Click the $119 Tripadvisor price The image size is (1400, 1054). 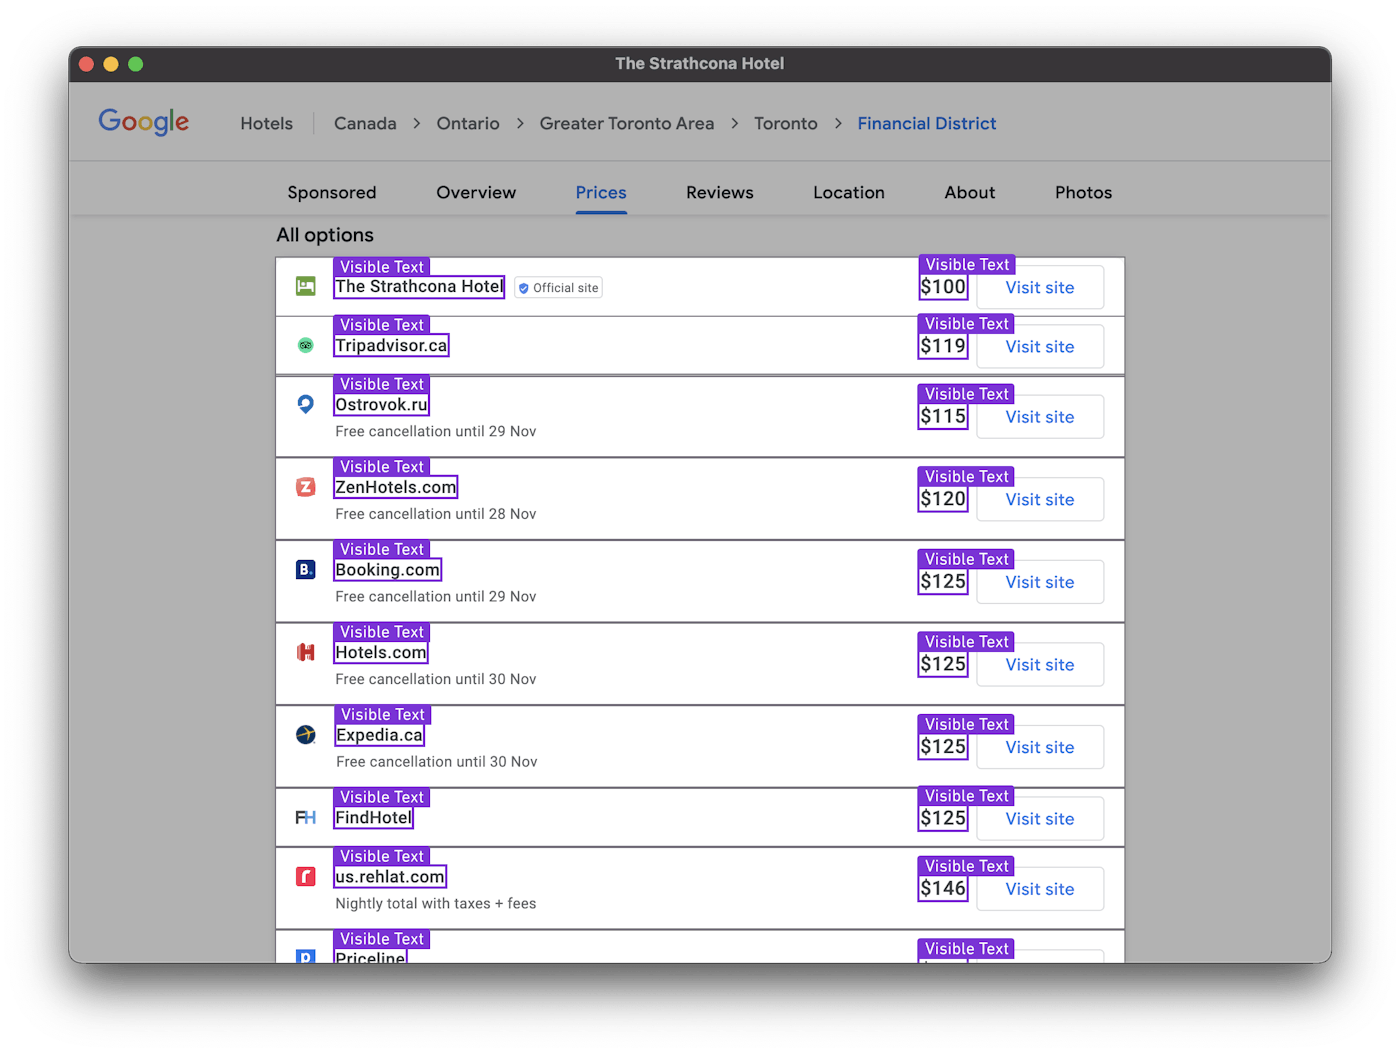(944, 346)
